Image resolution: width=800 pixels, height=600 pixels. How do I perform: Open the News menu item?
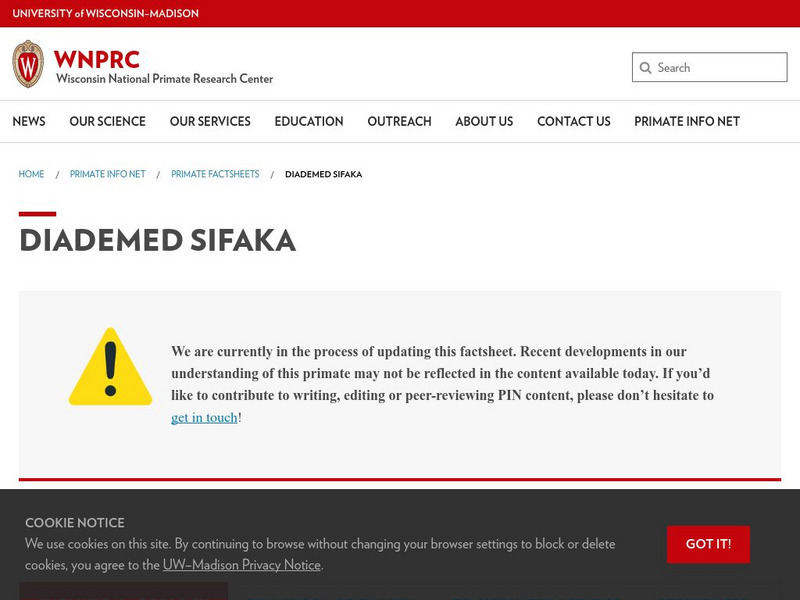click(29, 121)
